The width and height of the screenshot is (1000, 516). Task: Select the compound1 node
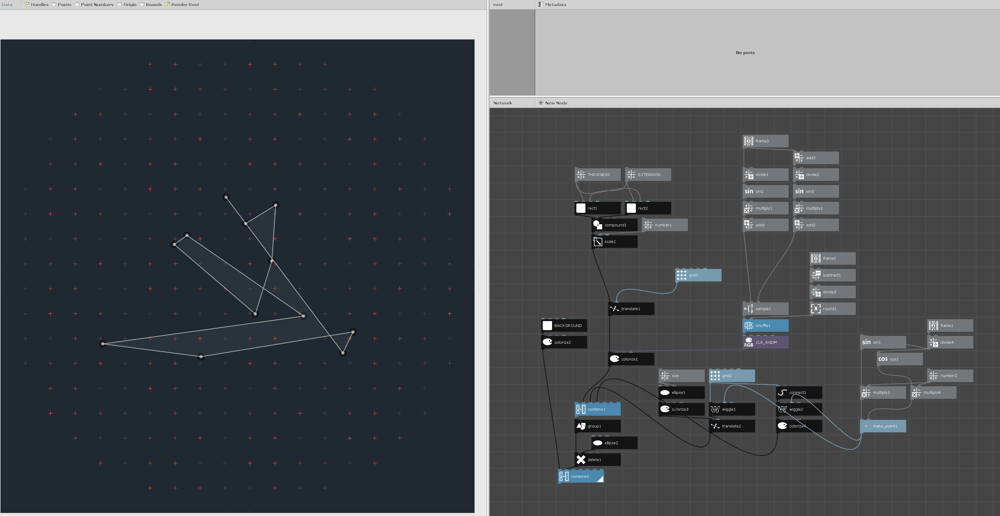tap(614, 225)
